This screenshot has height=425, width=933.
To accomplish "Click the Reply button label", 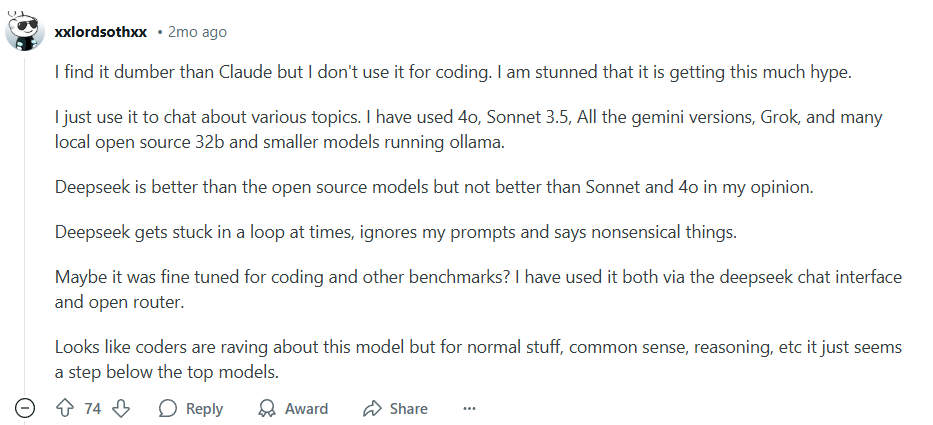I will coord(204,408).
